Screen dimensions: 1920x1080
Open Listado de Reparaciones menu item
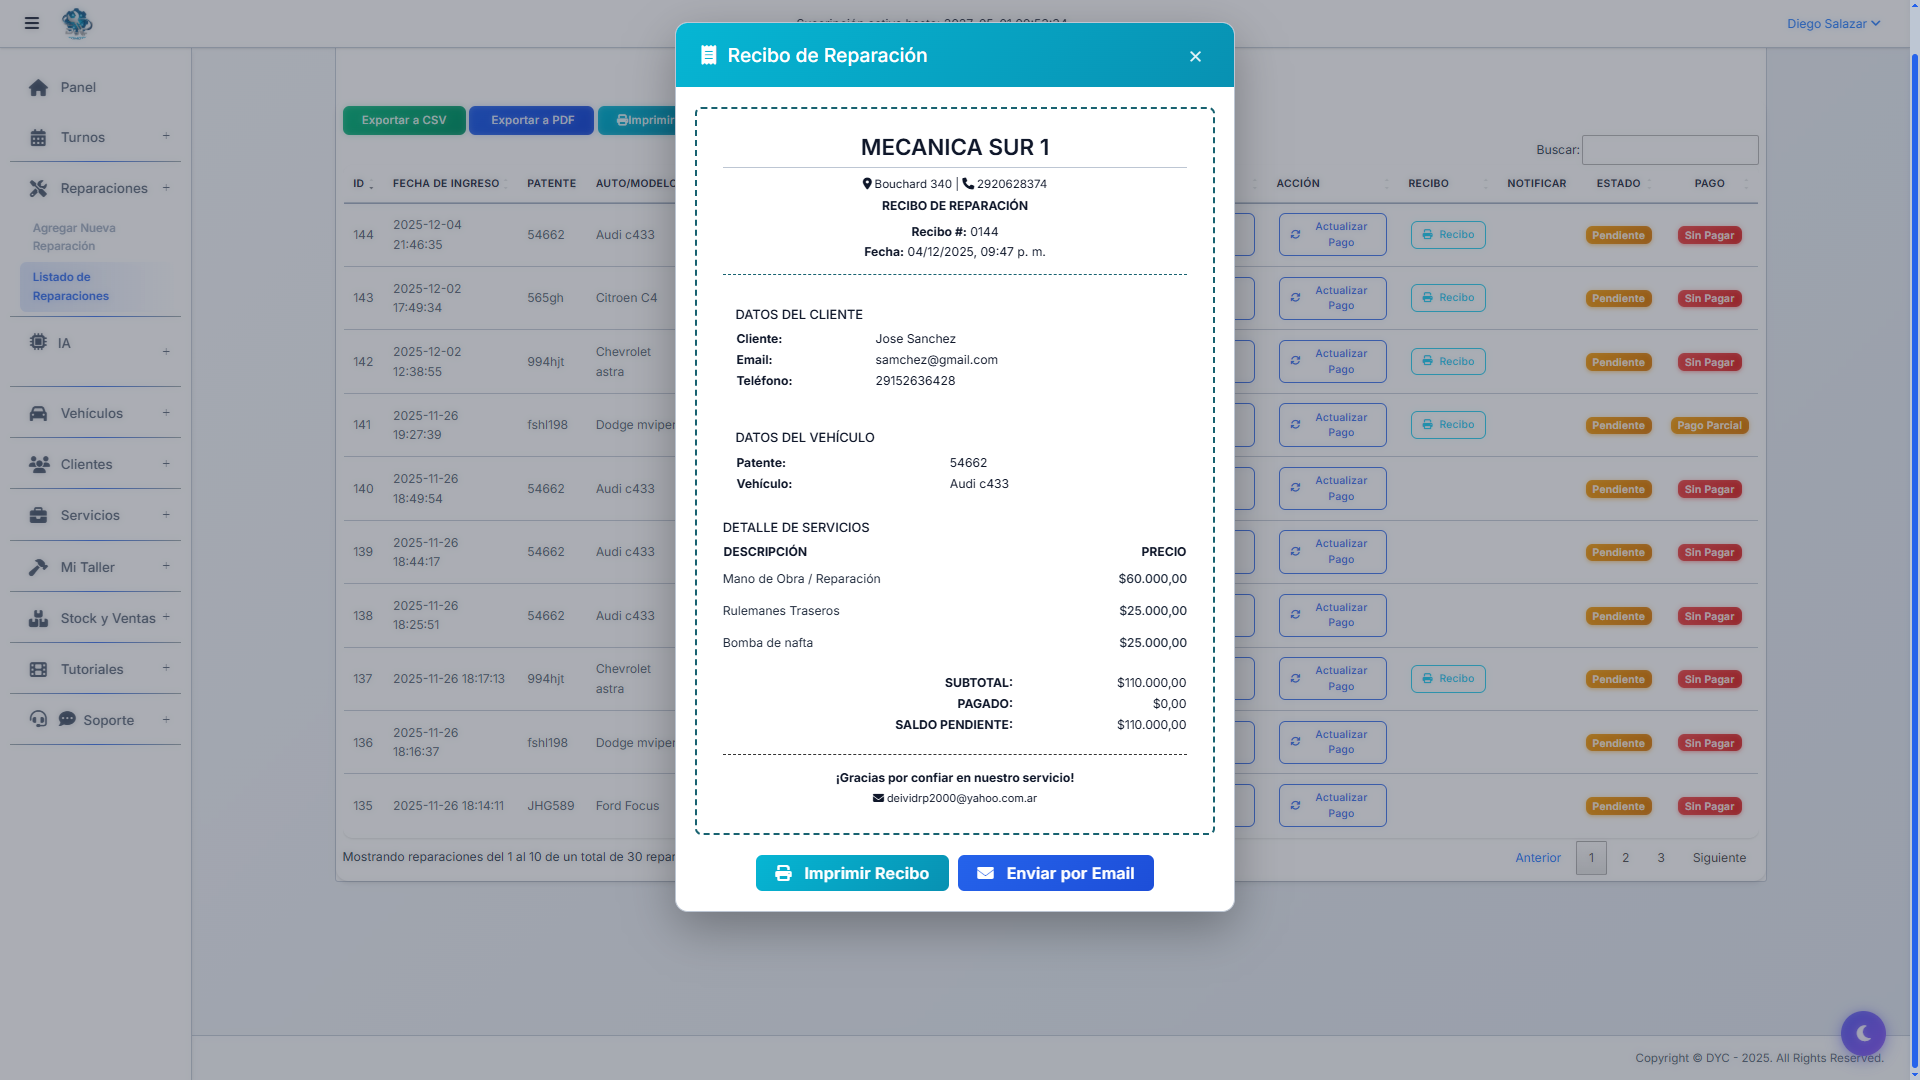70,287
